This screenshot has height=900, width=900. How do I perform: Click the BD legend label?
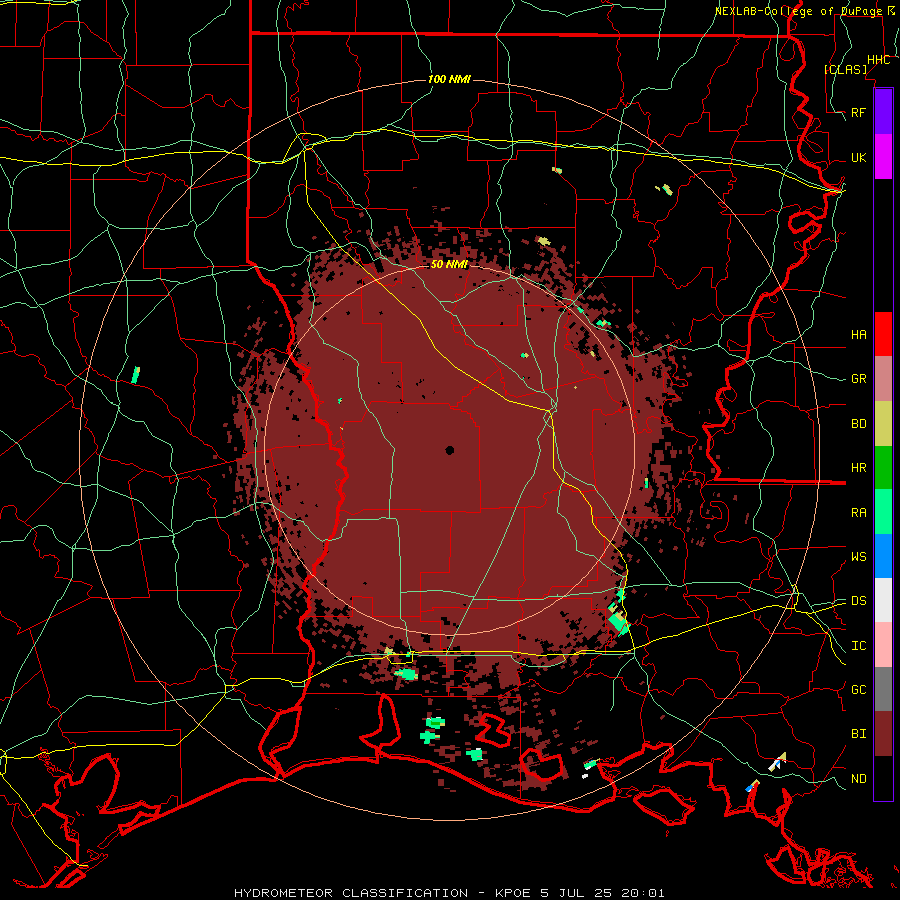click(x=858, y=424)
